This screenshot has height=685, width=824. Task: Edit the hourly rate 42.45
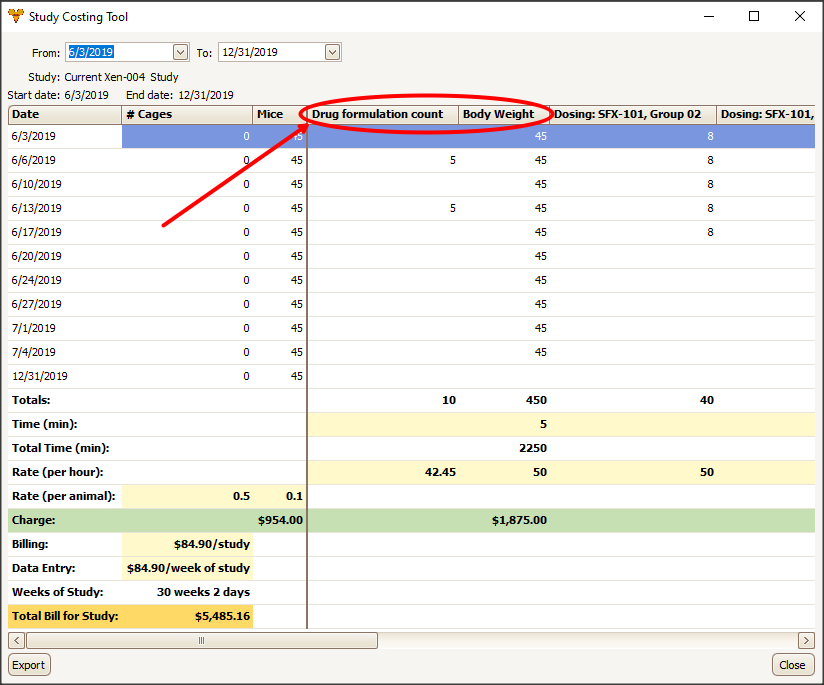tap(440, 472)
